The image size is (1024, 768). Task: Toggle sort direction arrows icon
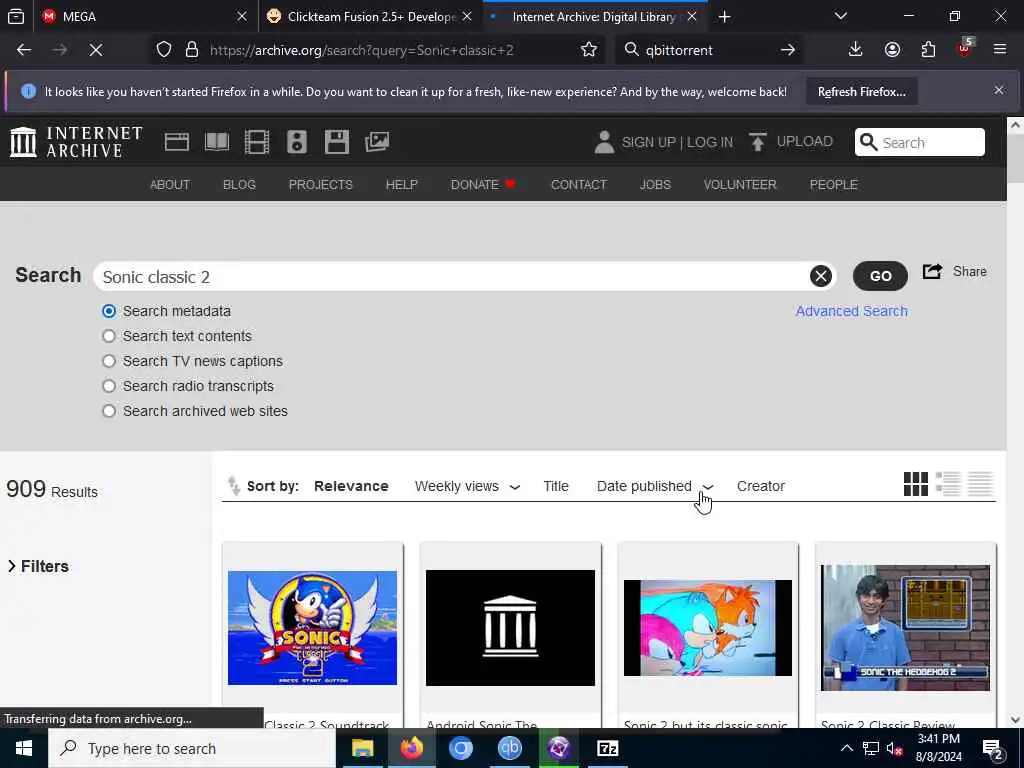[x=234, y=486]
